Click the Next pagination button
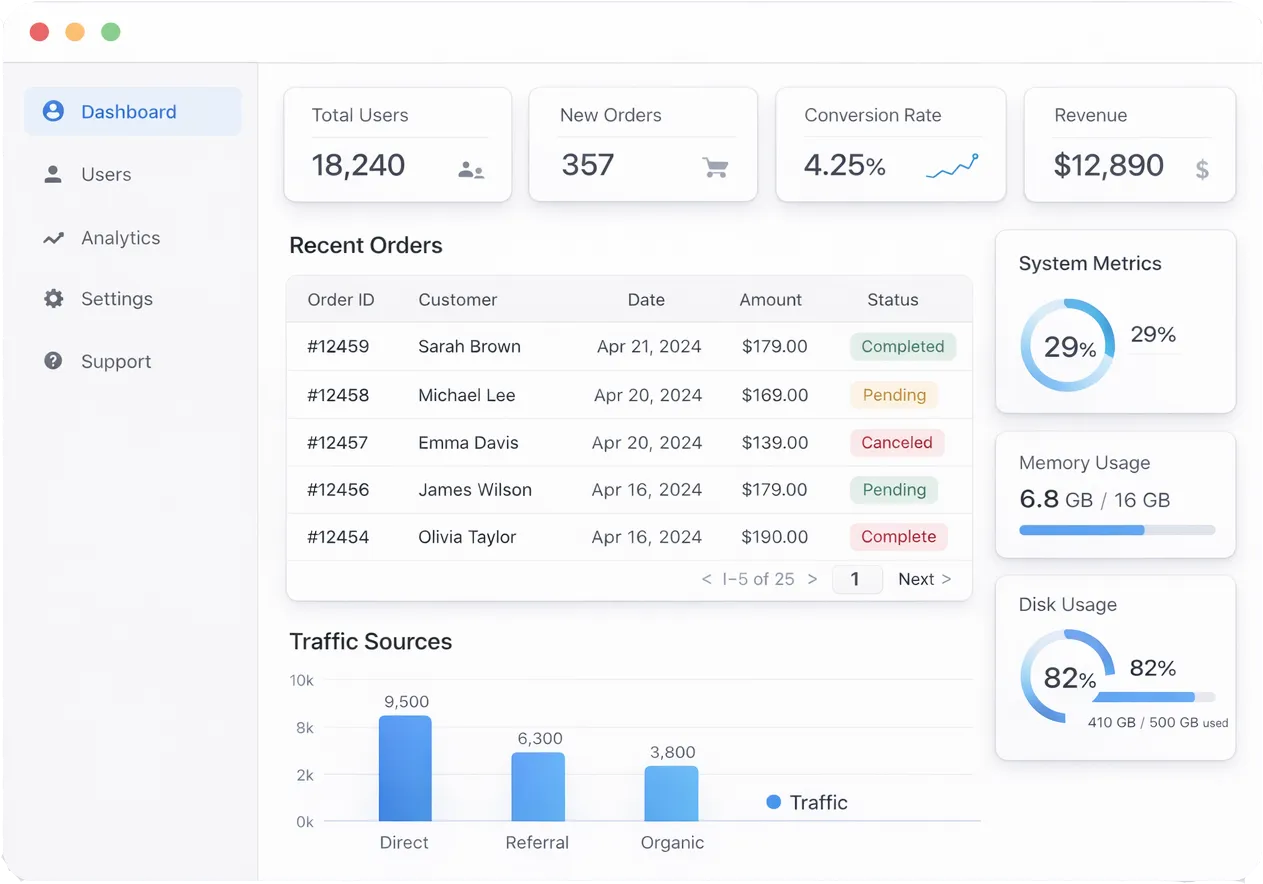Image resolution: width=1263 pixels, height=884 pixels. tap(924, 579)
